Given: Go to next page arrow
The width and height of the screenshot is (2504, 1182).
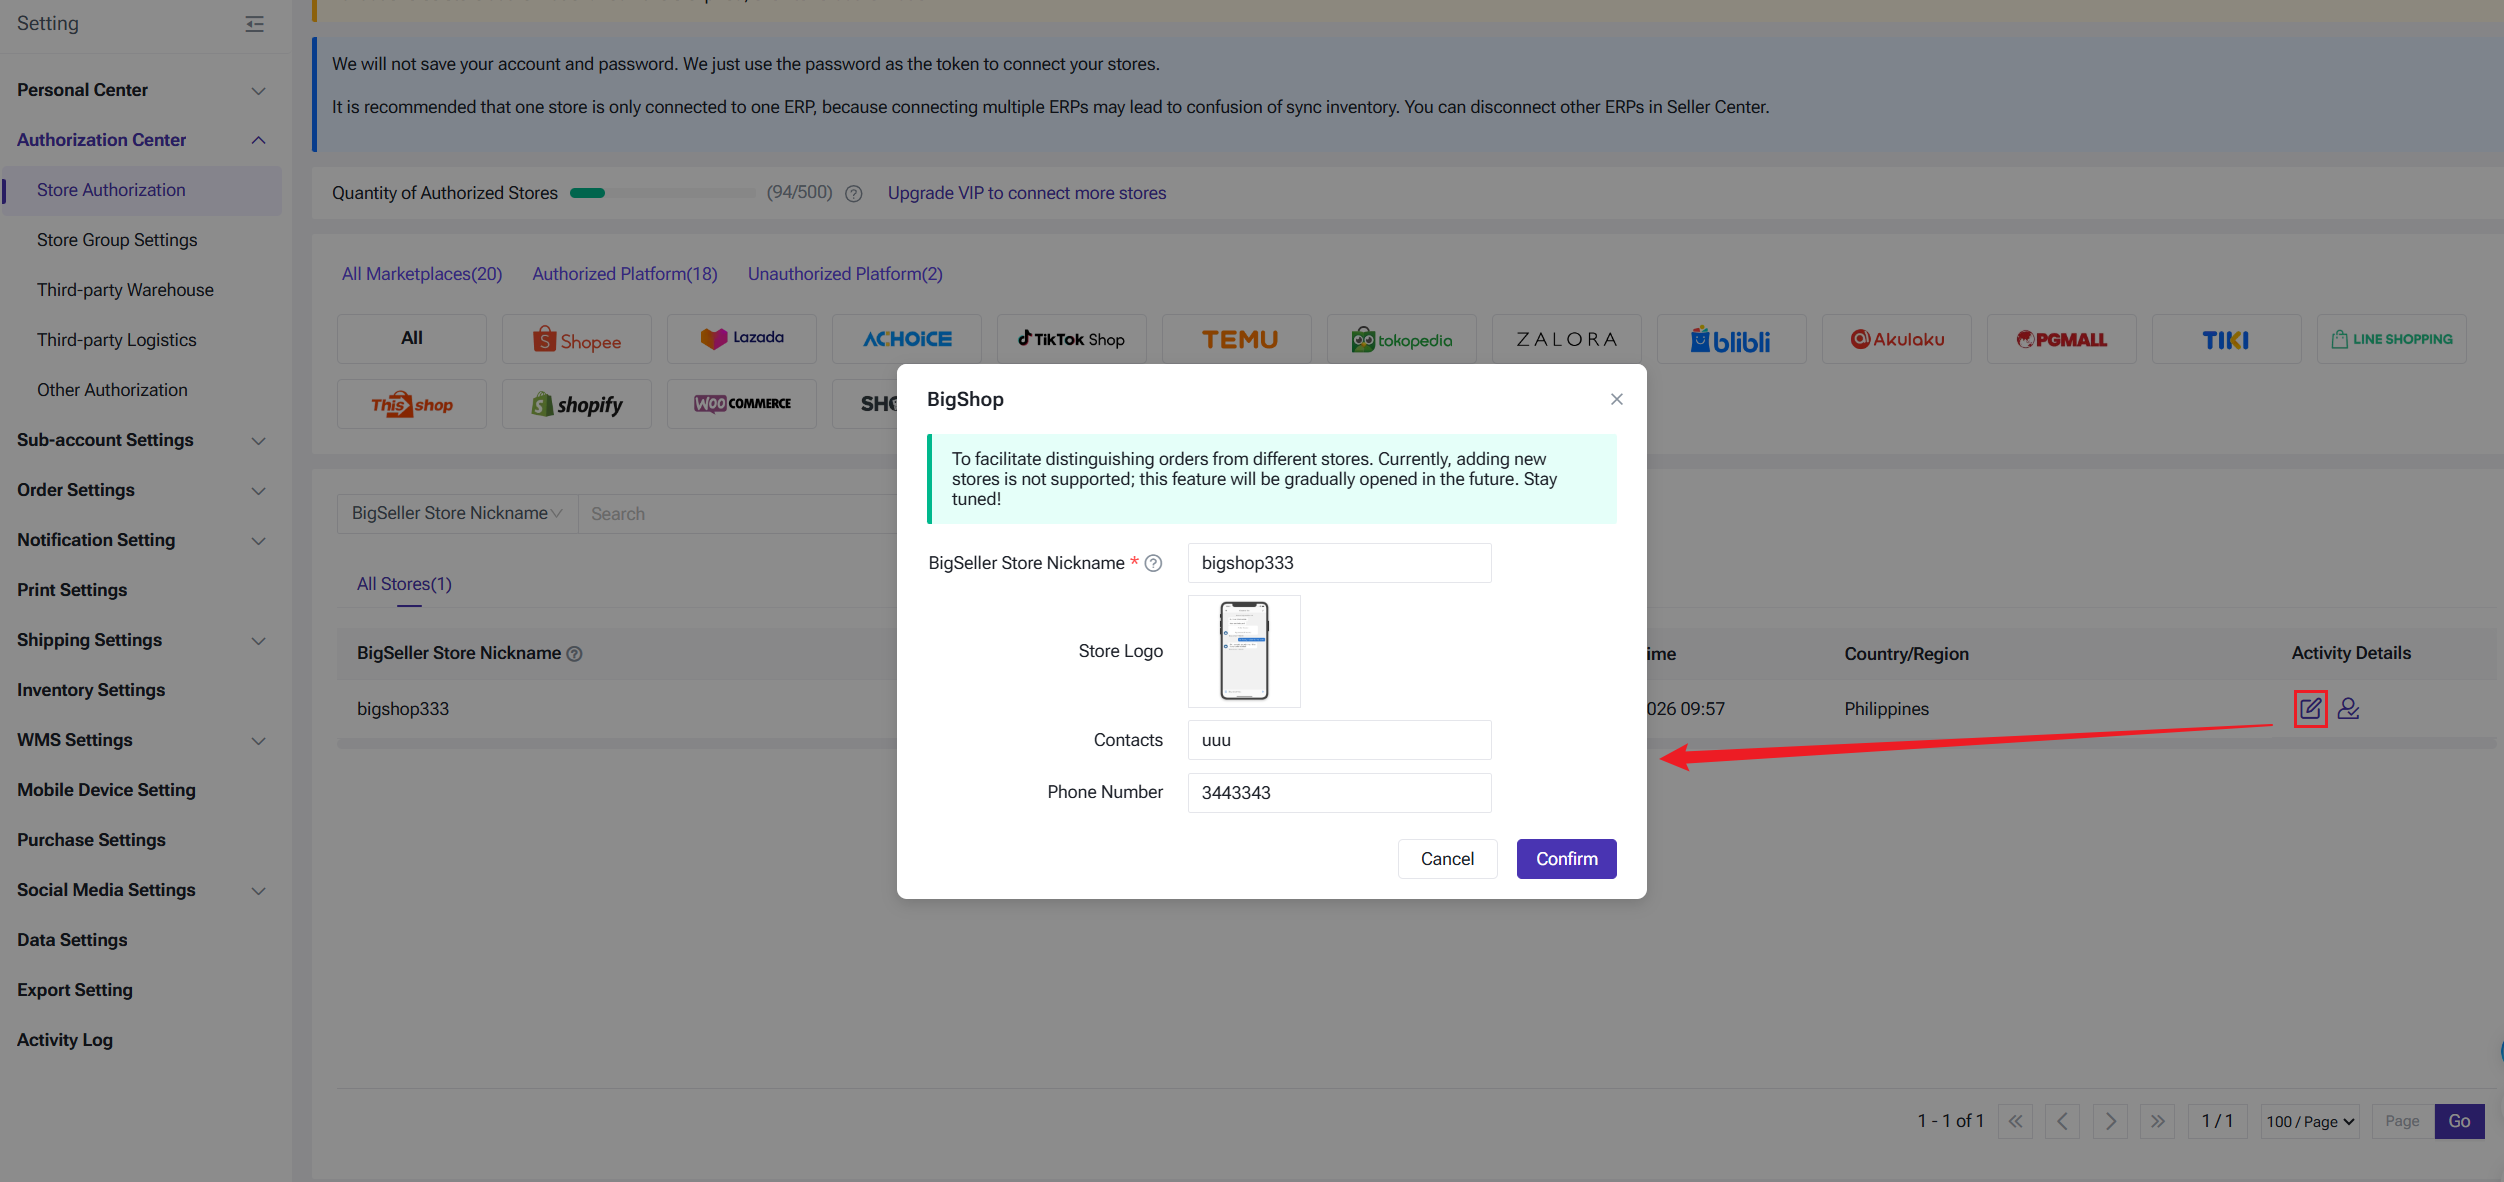Looking at the screenshot, I should (x=2110, y=1121).
